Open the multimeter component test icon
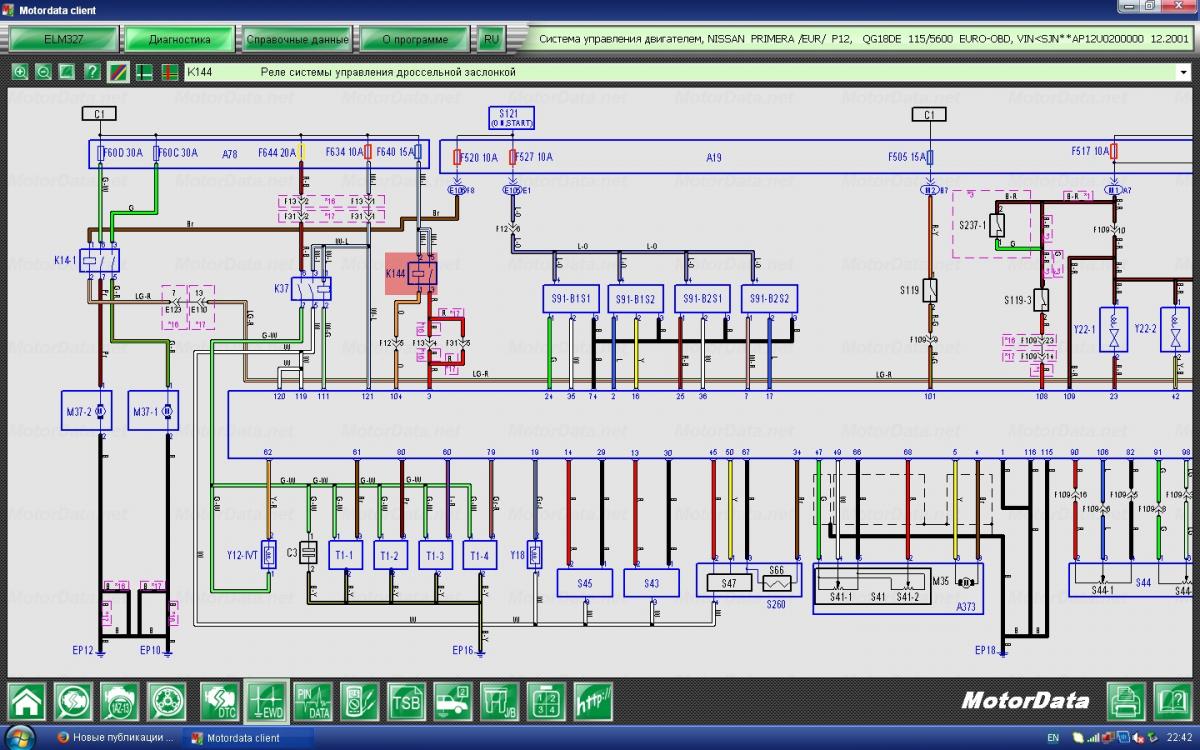Viewport: 1200px width, 750px height. tap(359, 701)
